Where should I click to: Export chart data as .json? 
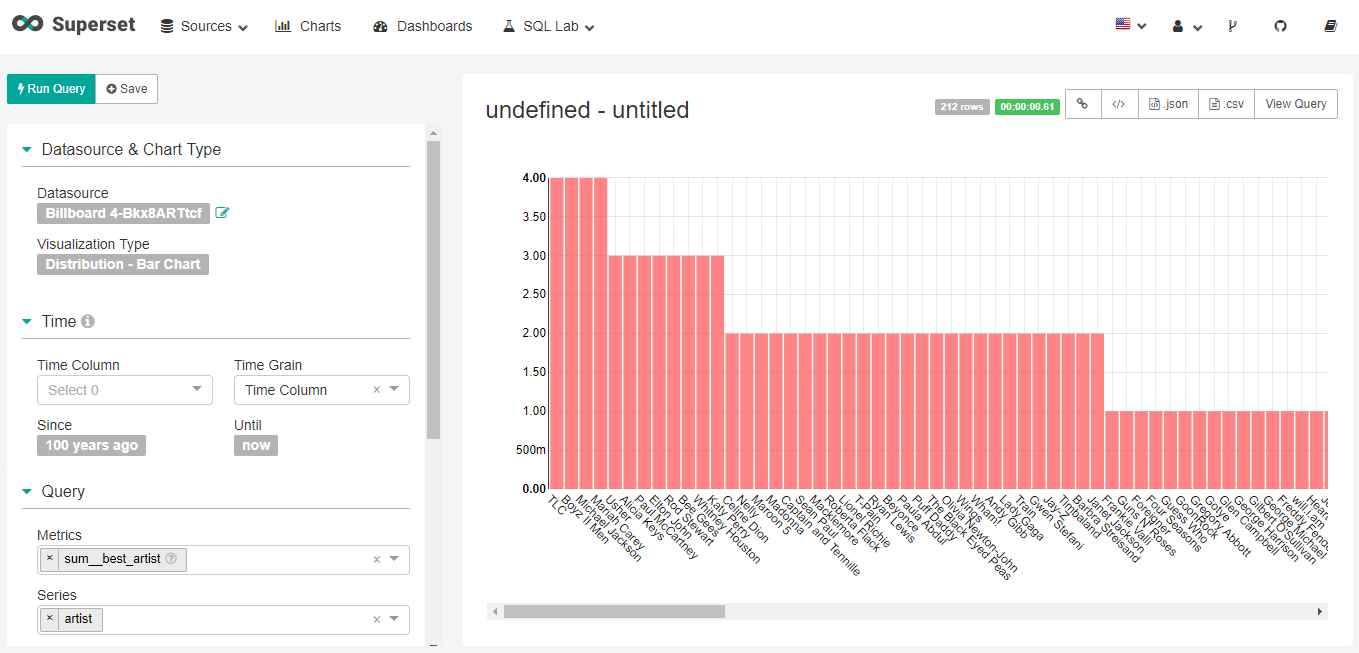tap(1168, 104)
